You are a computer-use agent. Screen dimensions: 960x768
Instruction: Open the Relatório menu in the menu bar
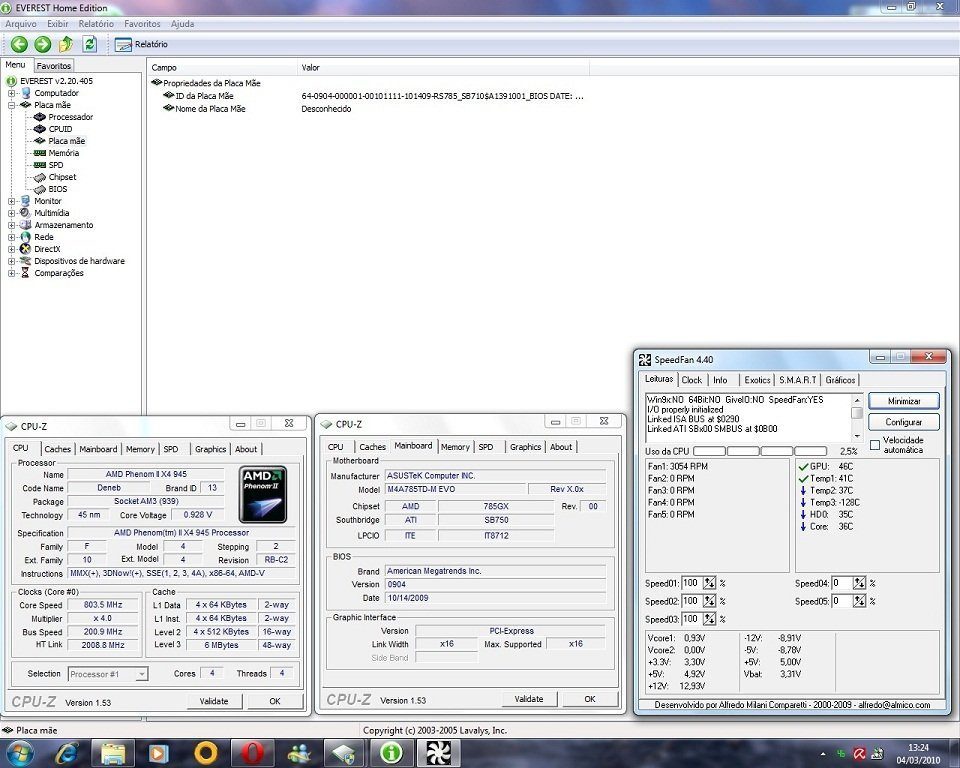(x=96, y=24)
